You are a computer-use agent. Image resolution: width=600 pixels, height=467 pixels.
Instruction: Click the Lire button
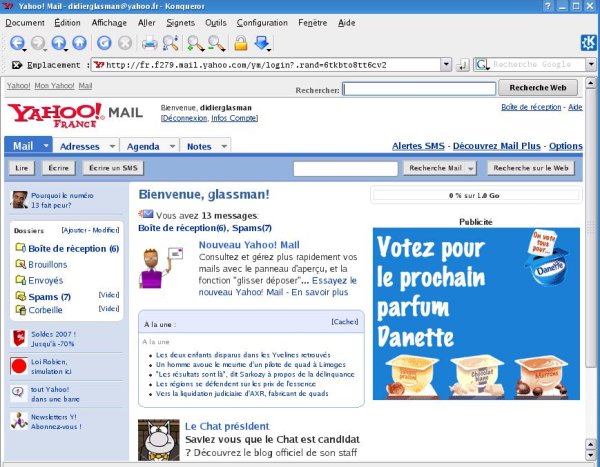[21, 168]
